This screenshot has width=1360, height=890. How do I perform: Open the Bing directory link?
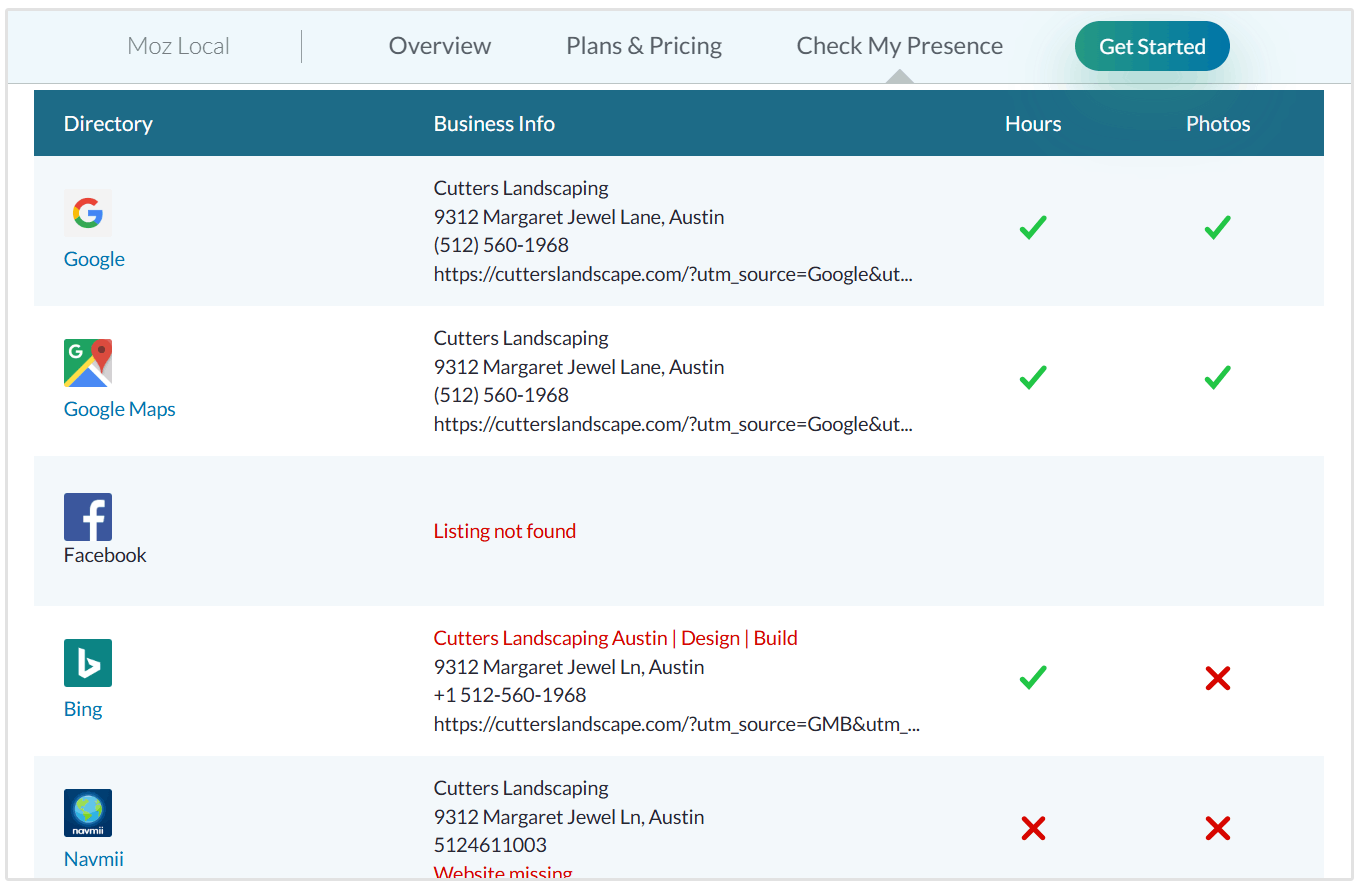pyautogui.click(x=83, y=709)
